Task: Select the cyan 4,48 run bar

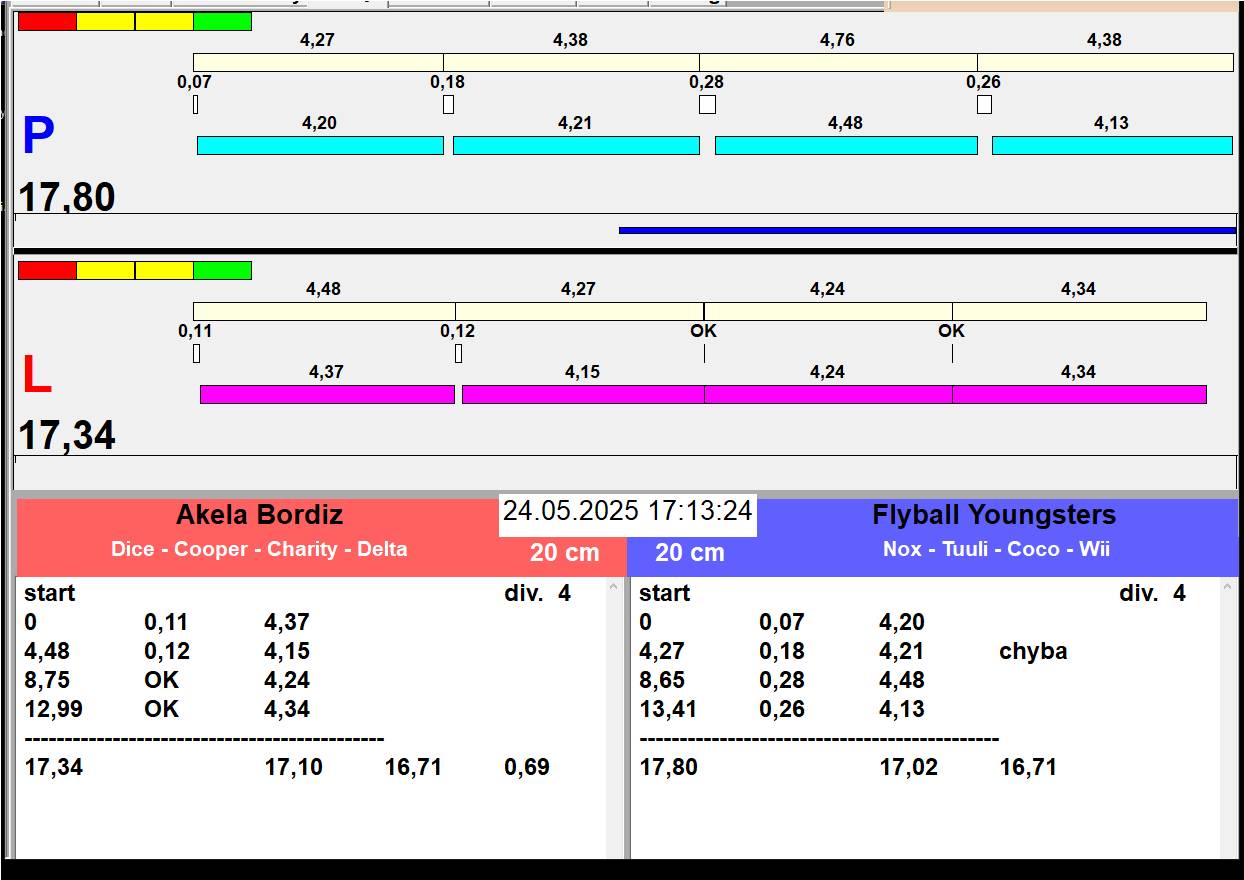Action: tap(845, 146)
